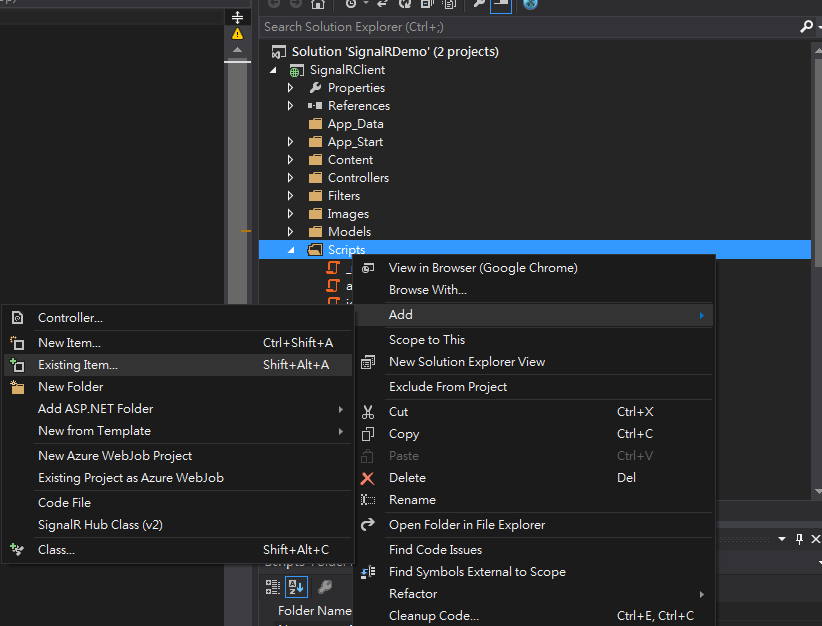Expand the Controllers folder
The width and height of the screenshot is (822, 626).
click(x=291, y=178)
